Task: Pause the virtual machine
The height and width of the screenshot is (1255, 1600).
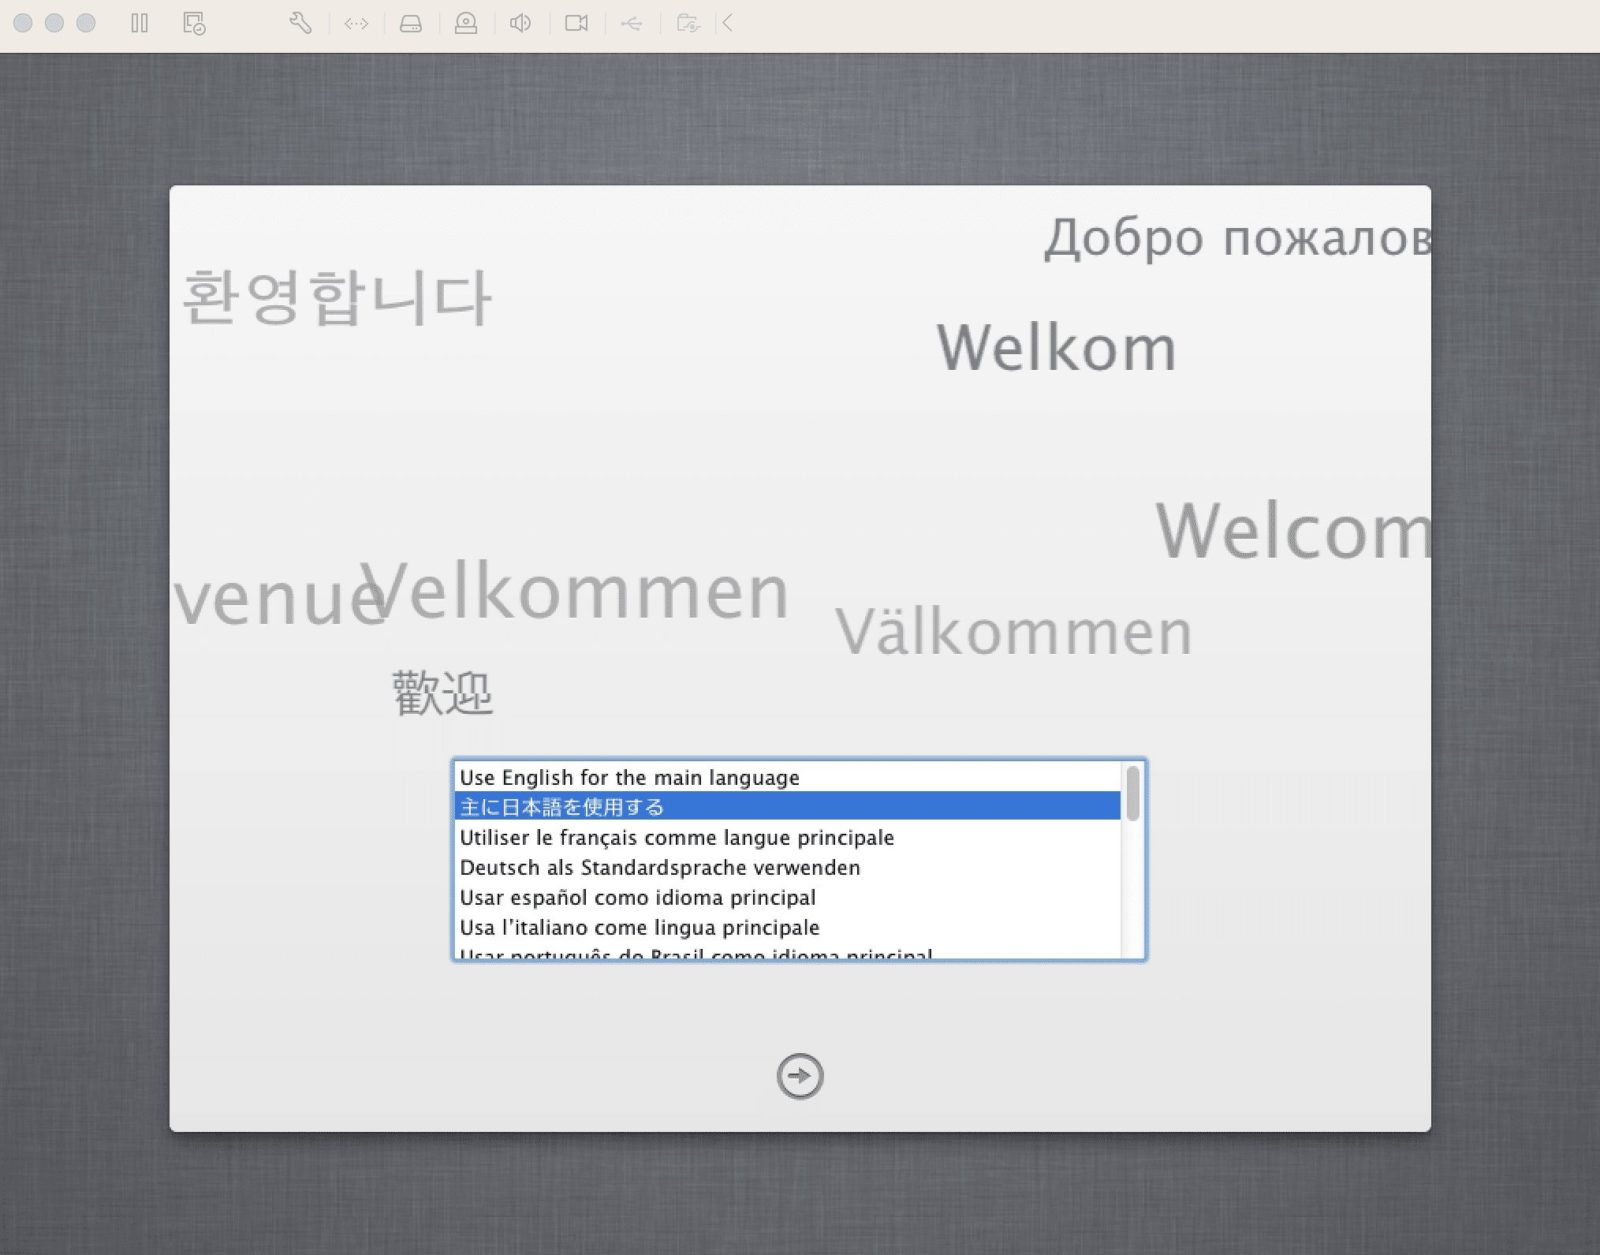Action: (139, 23)
